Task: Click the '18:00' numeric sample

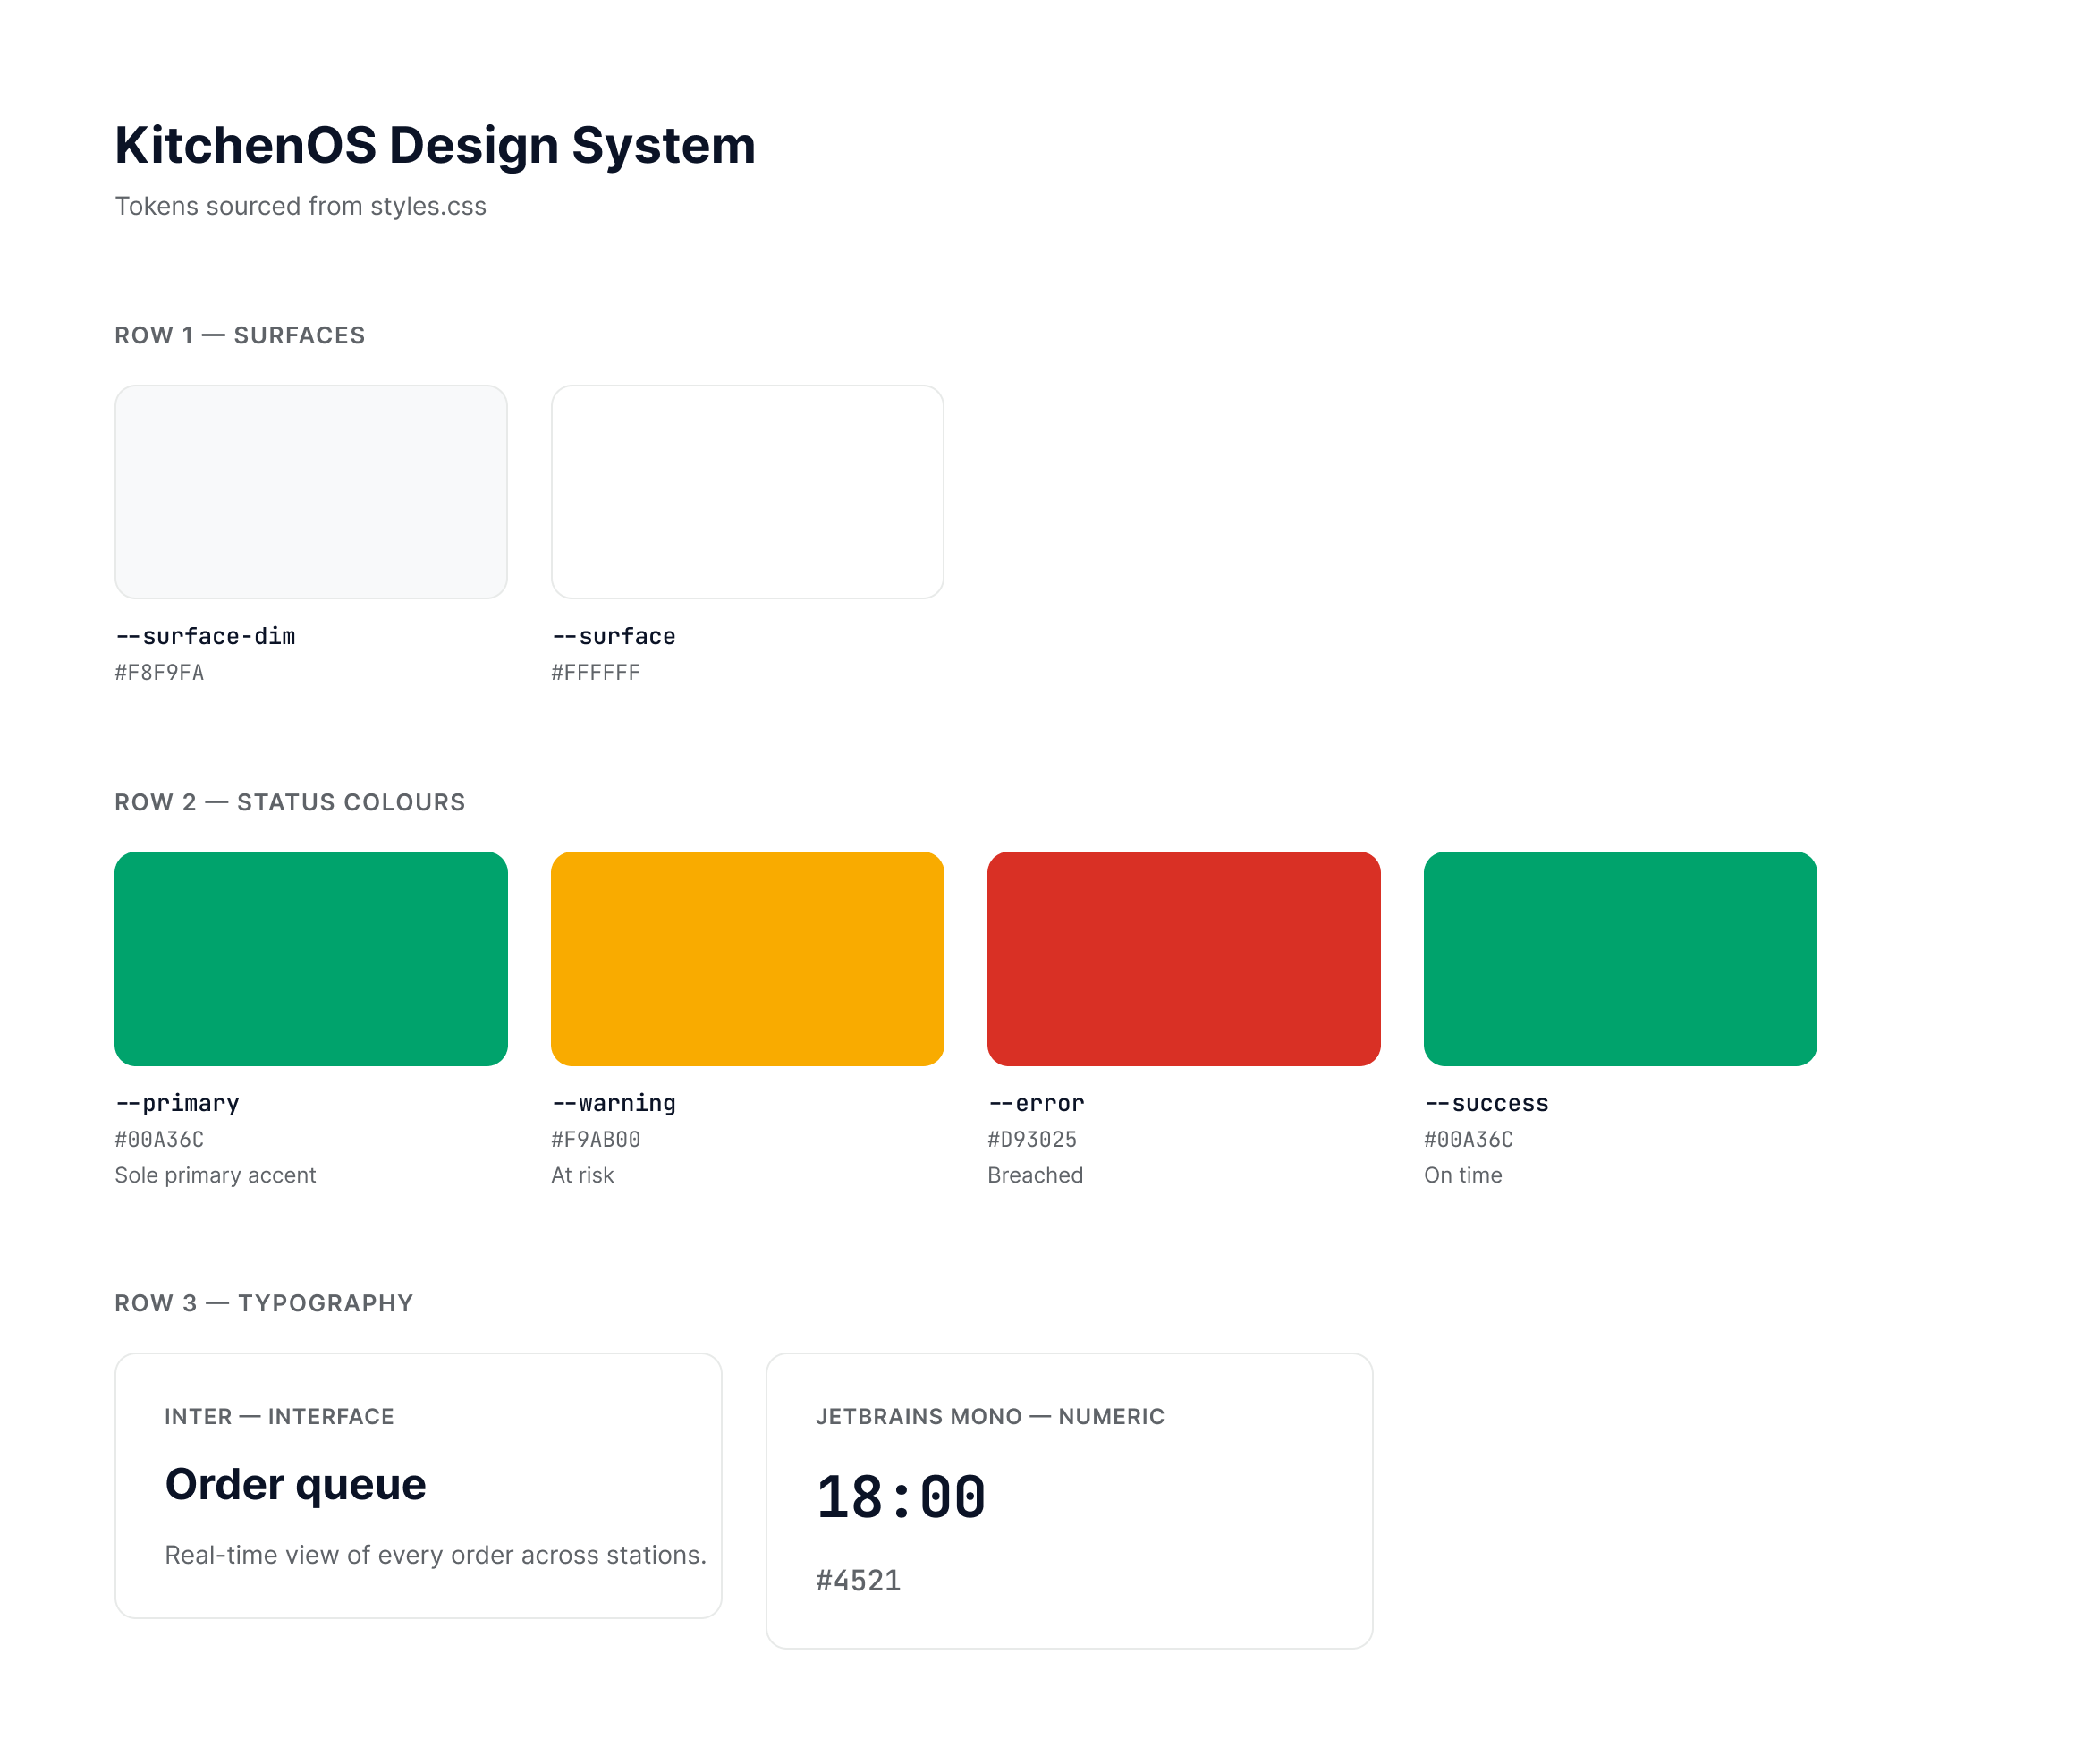Action: pos(901,1498)
